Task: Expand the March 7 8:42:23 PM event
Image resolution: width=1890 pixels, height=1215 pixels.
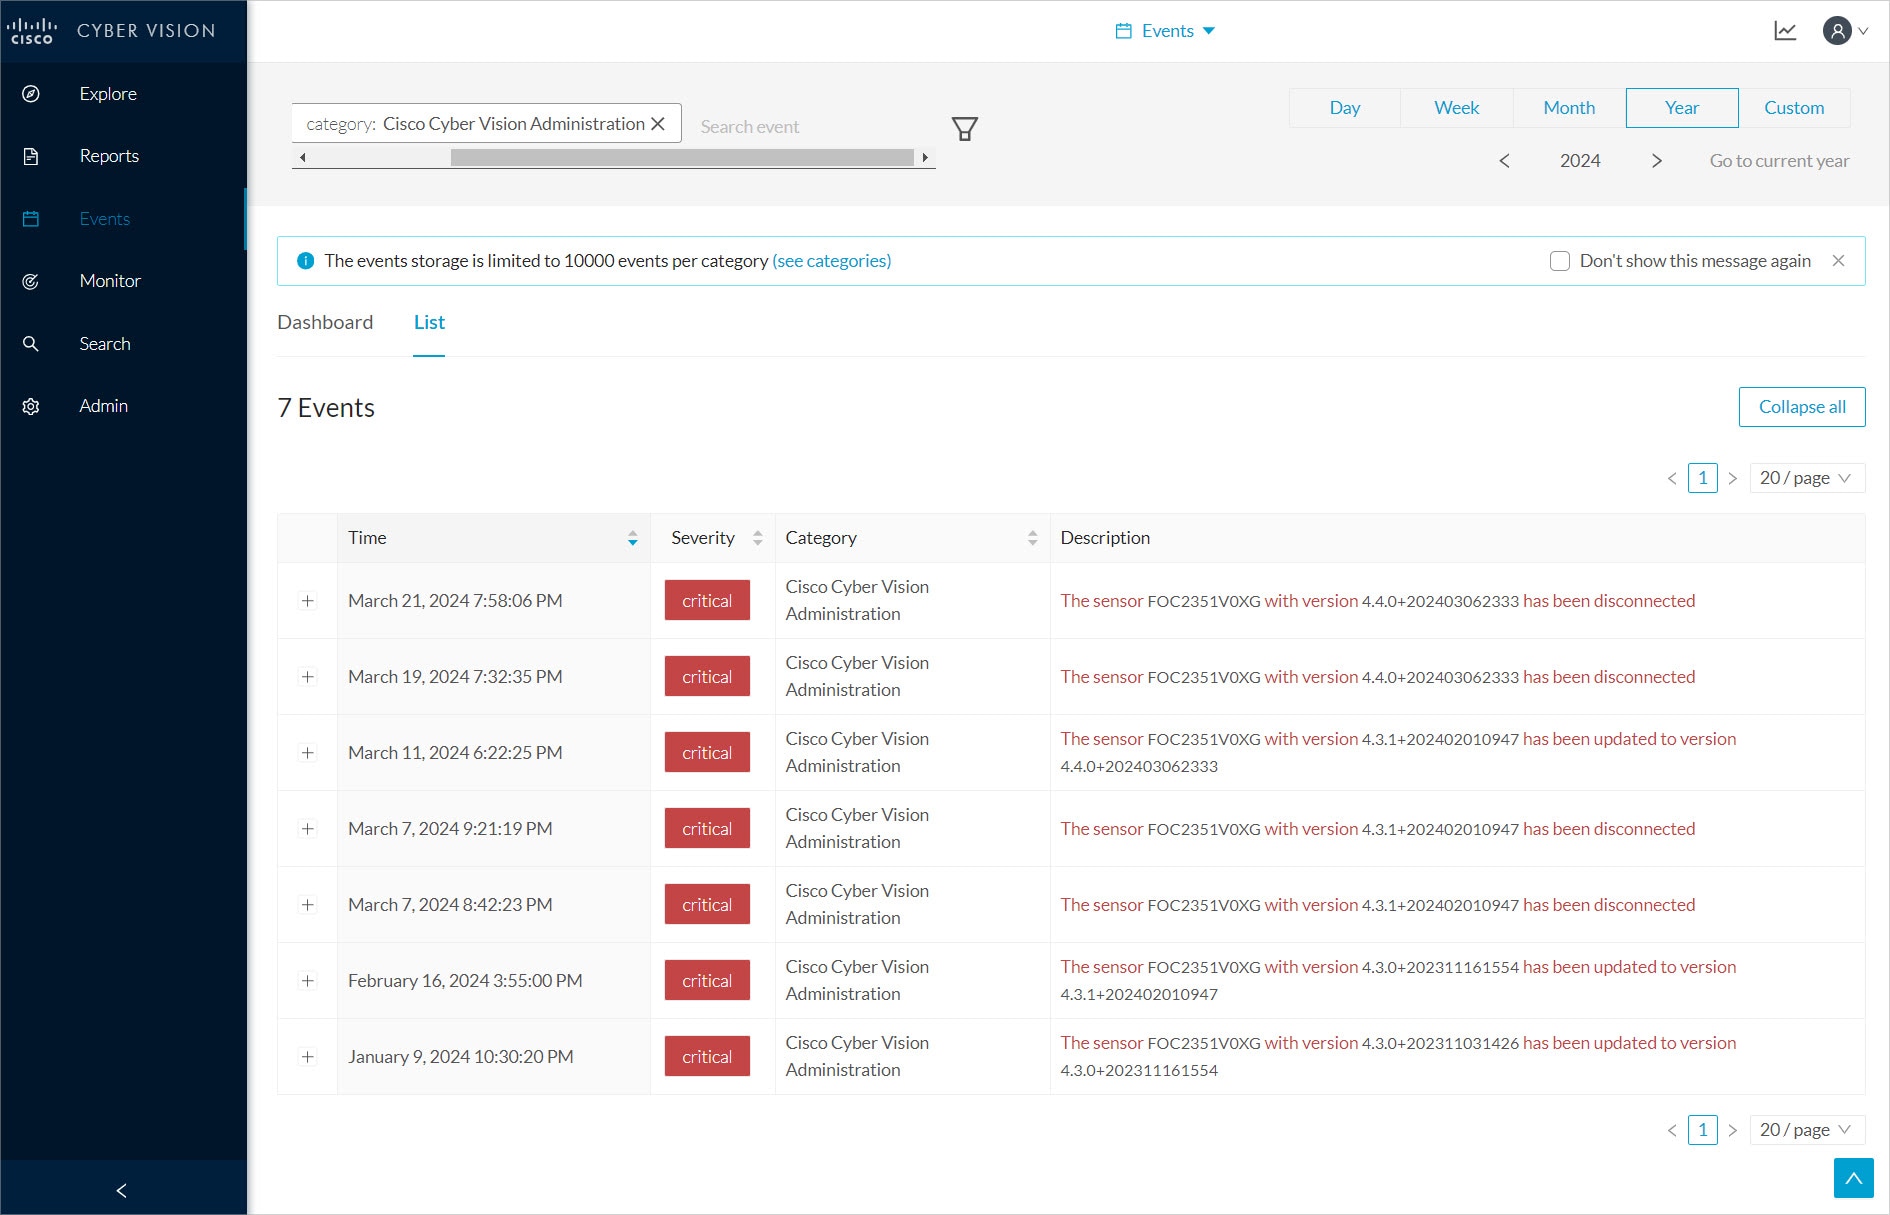Action: pos(308,905)
